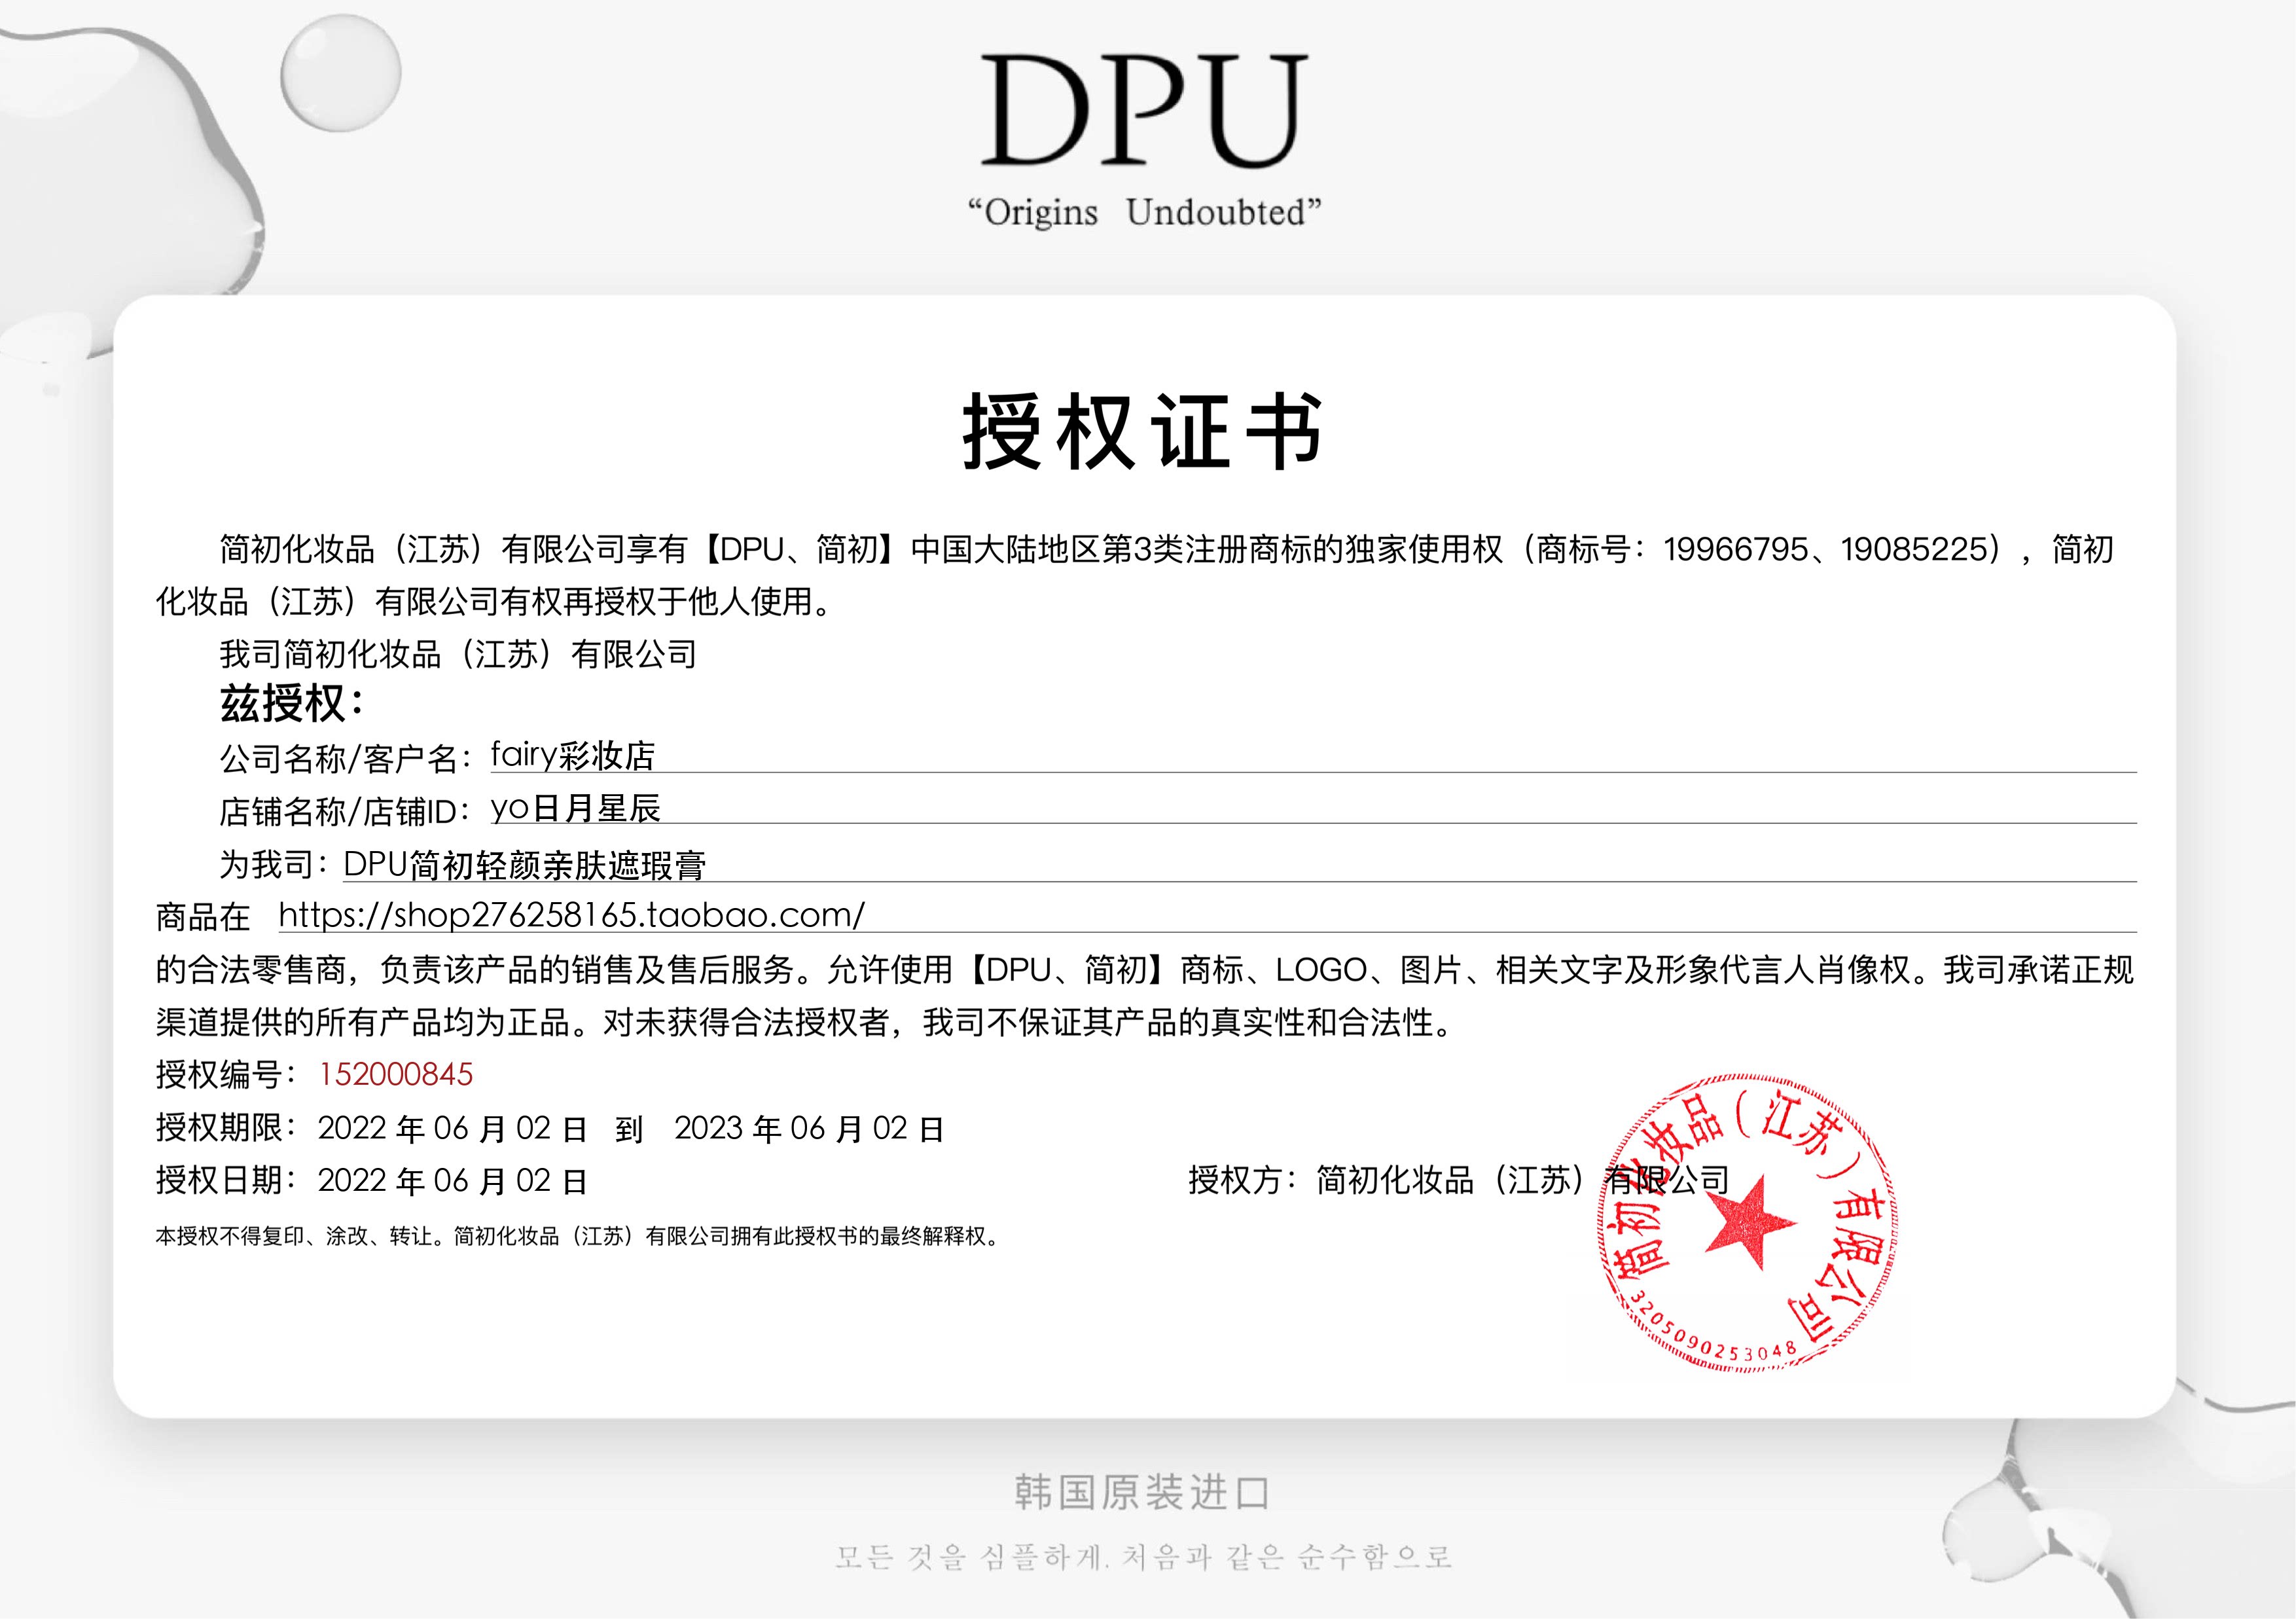This screenshot has height=1619, width=2296.
Task: Click the water droplet bubble decoration
Action: coord(340,73)
